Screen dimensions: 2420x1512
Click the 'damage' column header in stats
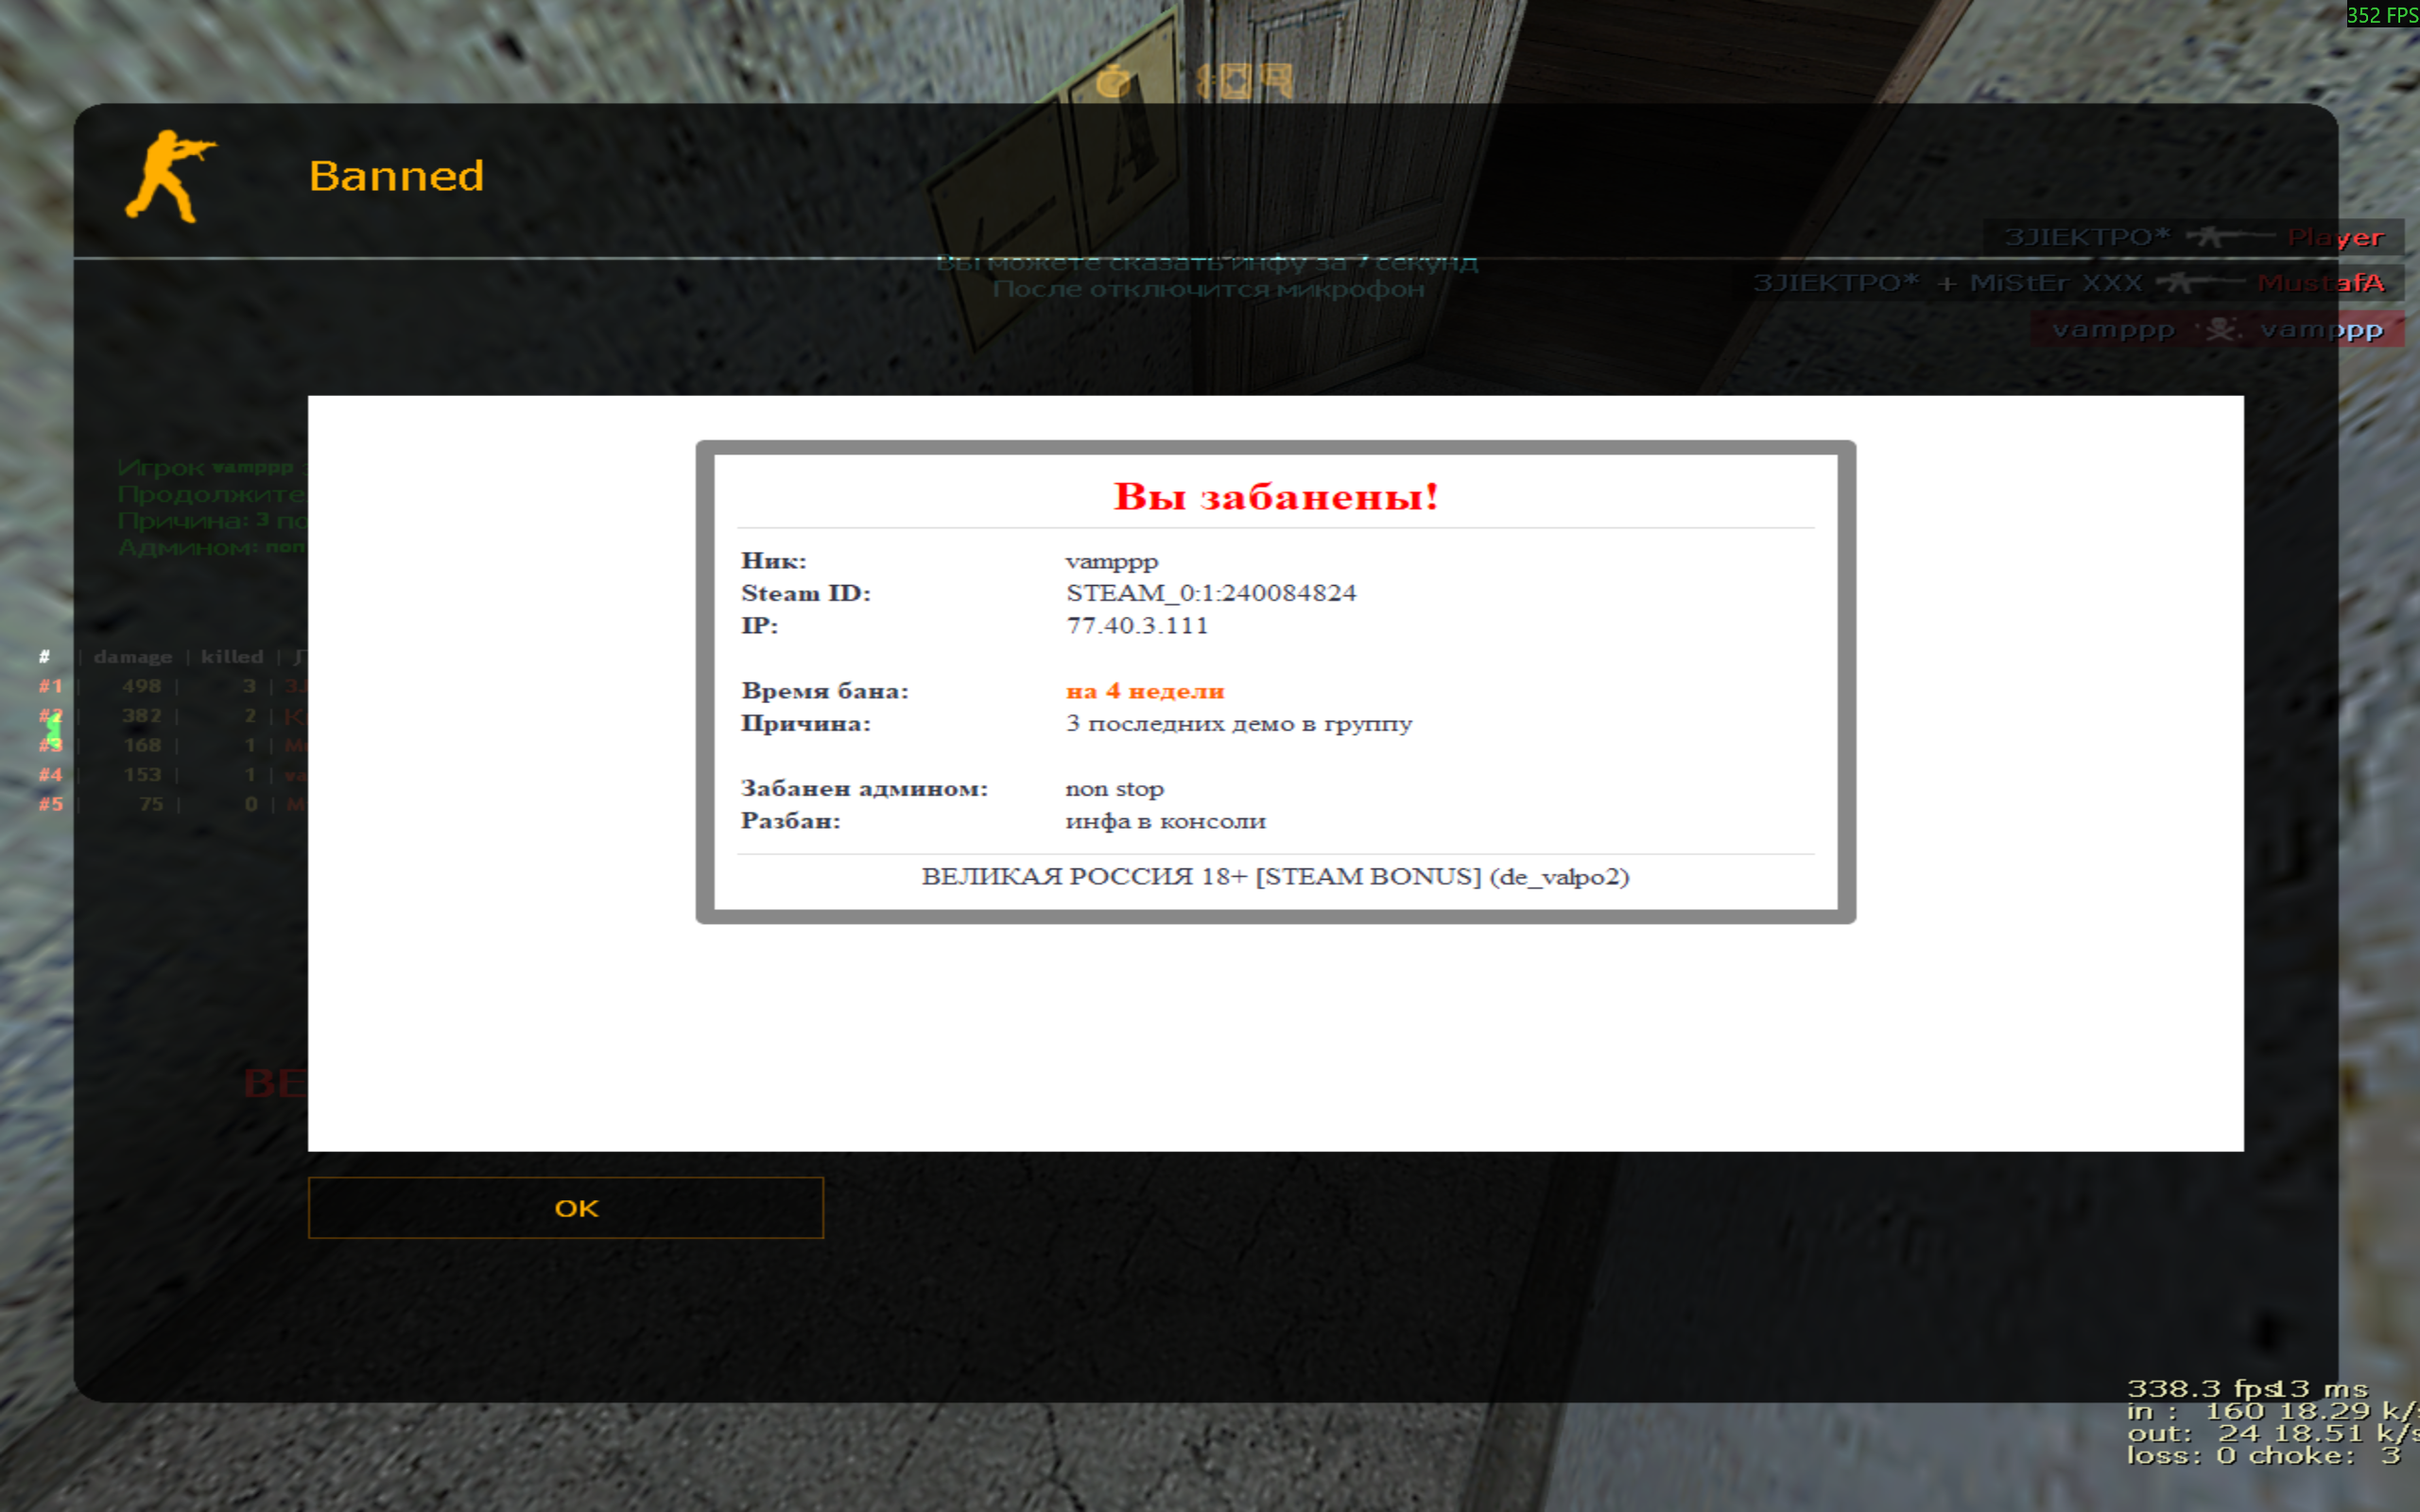132,657
